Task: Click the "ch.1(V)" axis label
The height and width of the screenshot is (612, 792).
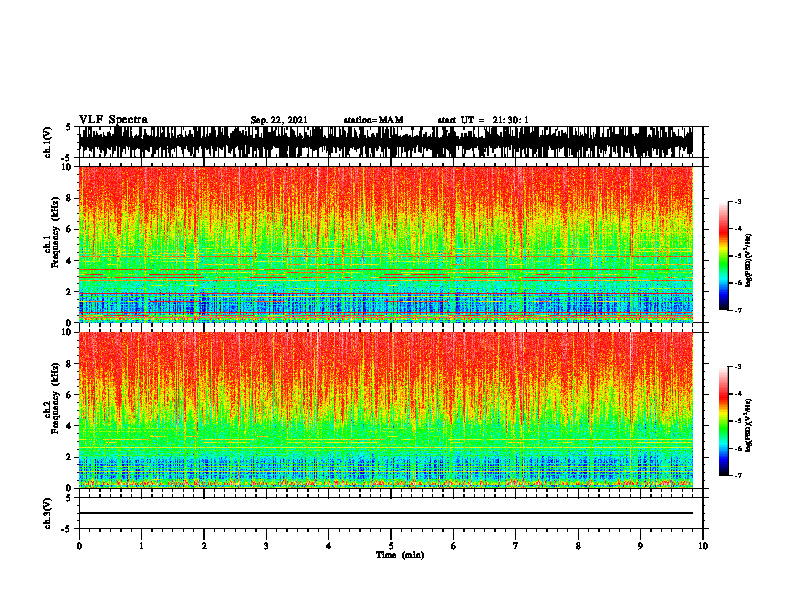Action: 48,142
